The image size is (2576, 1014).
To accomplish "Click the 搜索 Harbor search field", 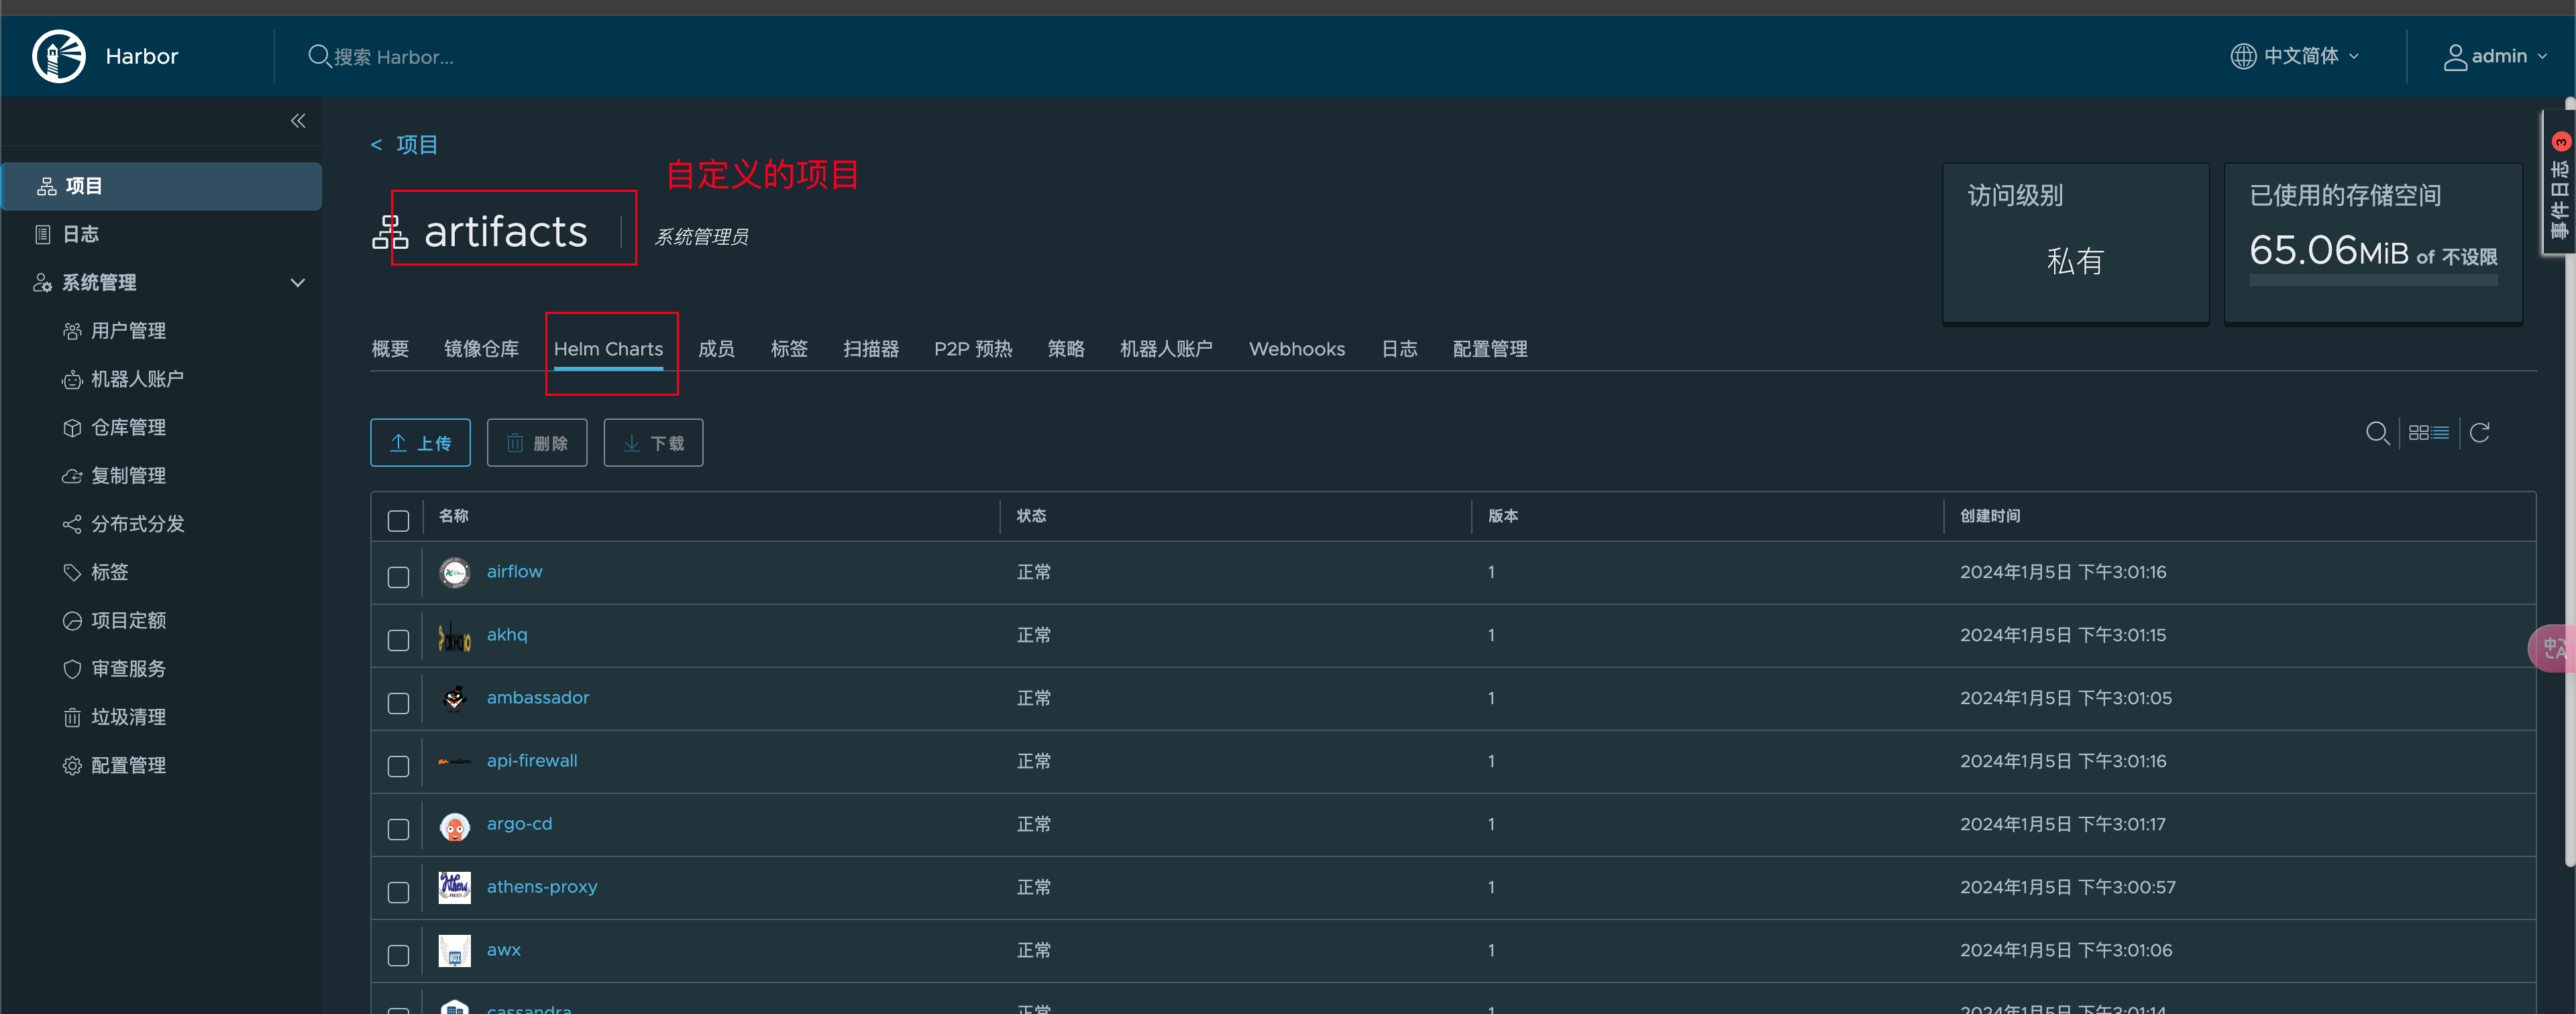I will [x=394, y=57].
